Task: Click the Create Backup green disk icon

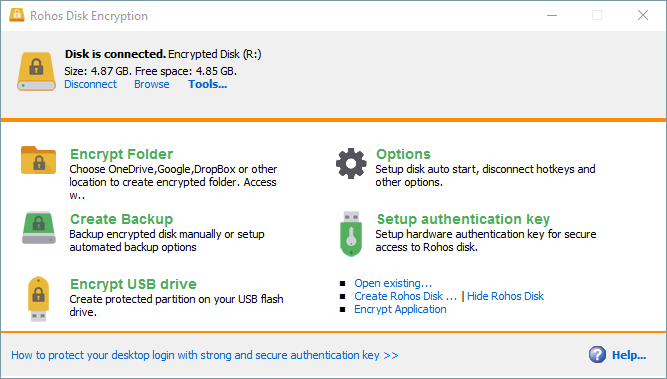Action: tap(39, 228)
